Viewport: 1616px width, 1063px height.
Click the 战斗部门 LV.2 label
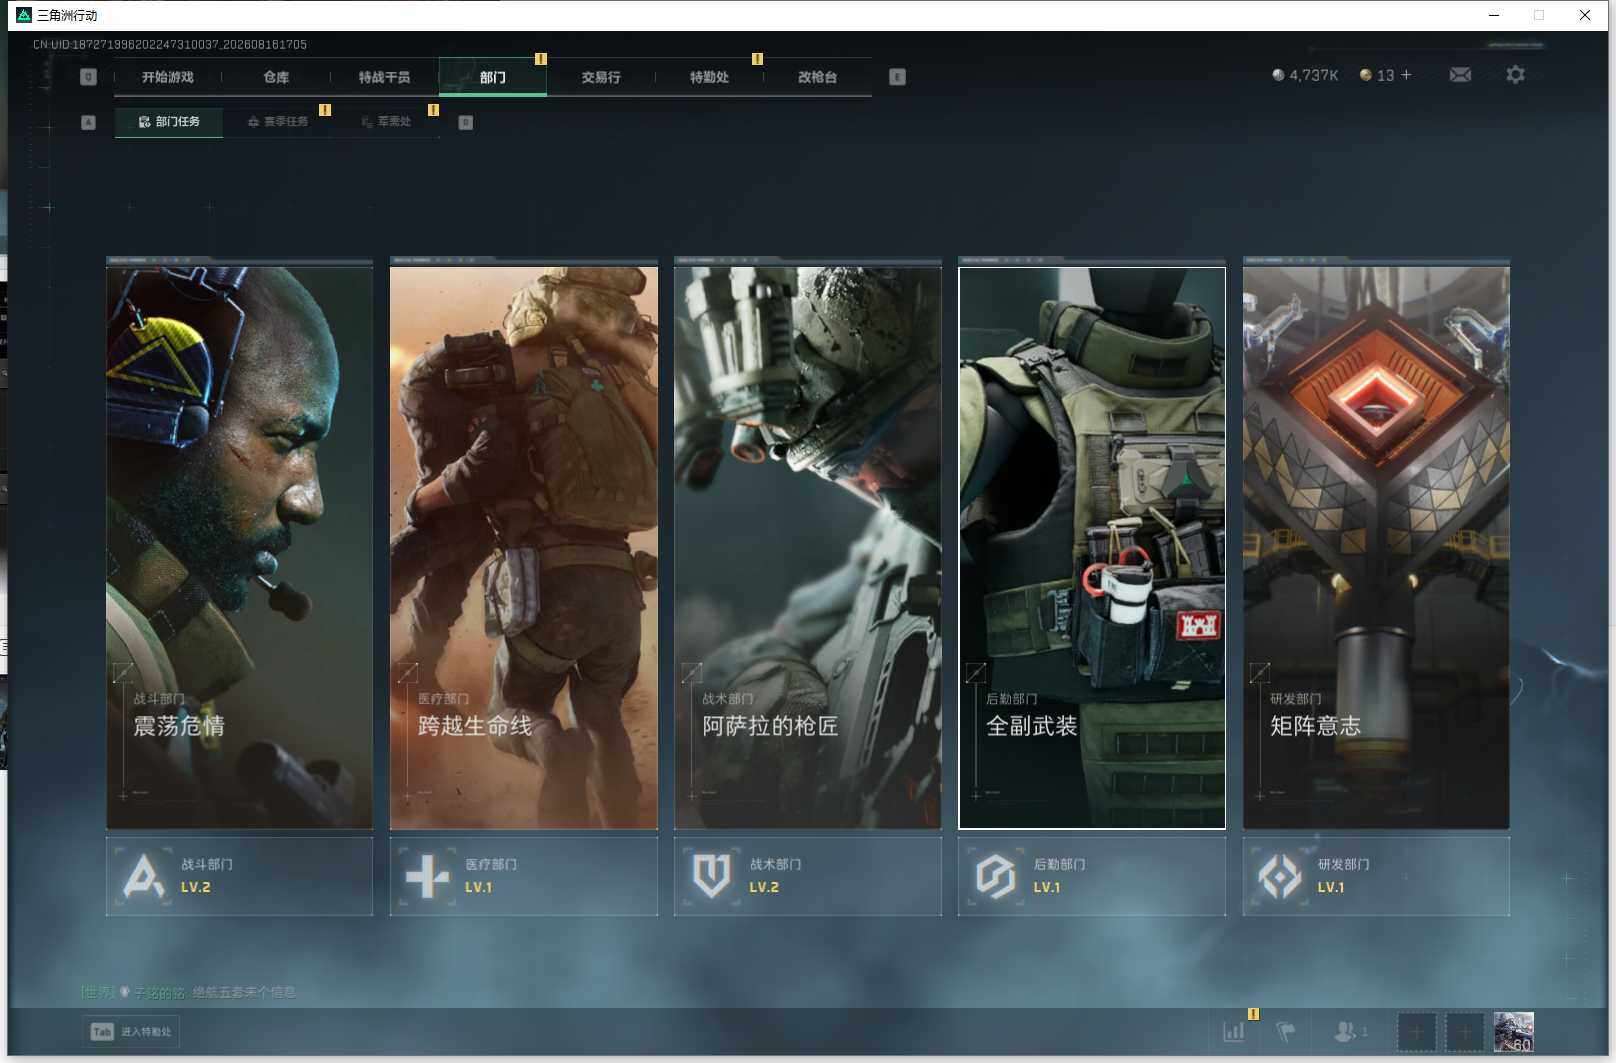click(x=196, y=887)
